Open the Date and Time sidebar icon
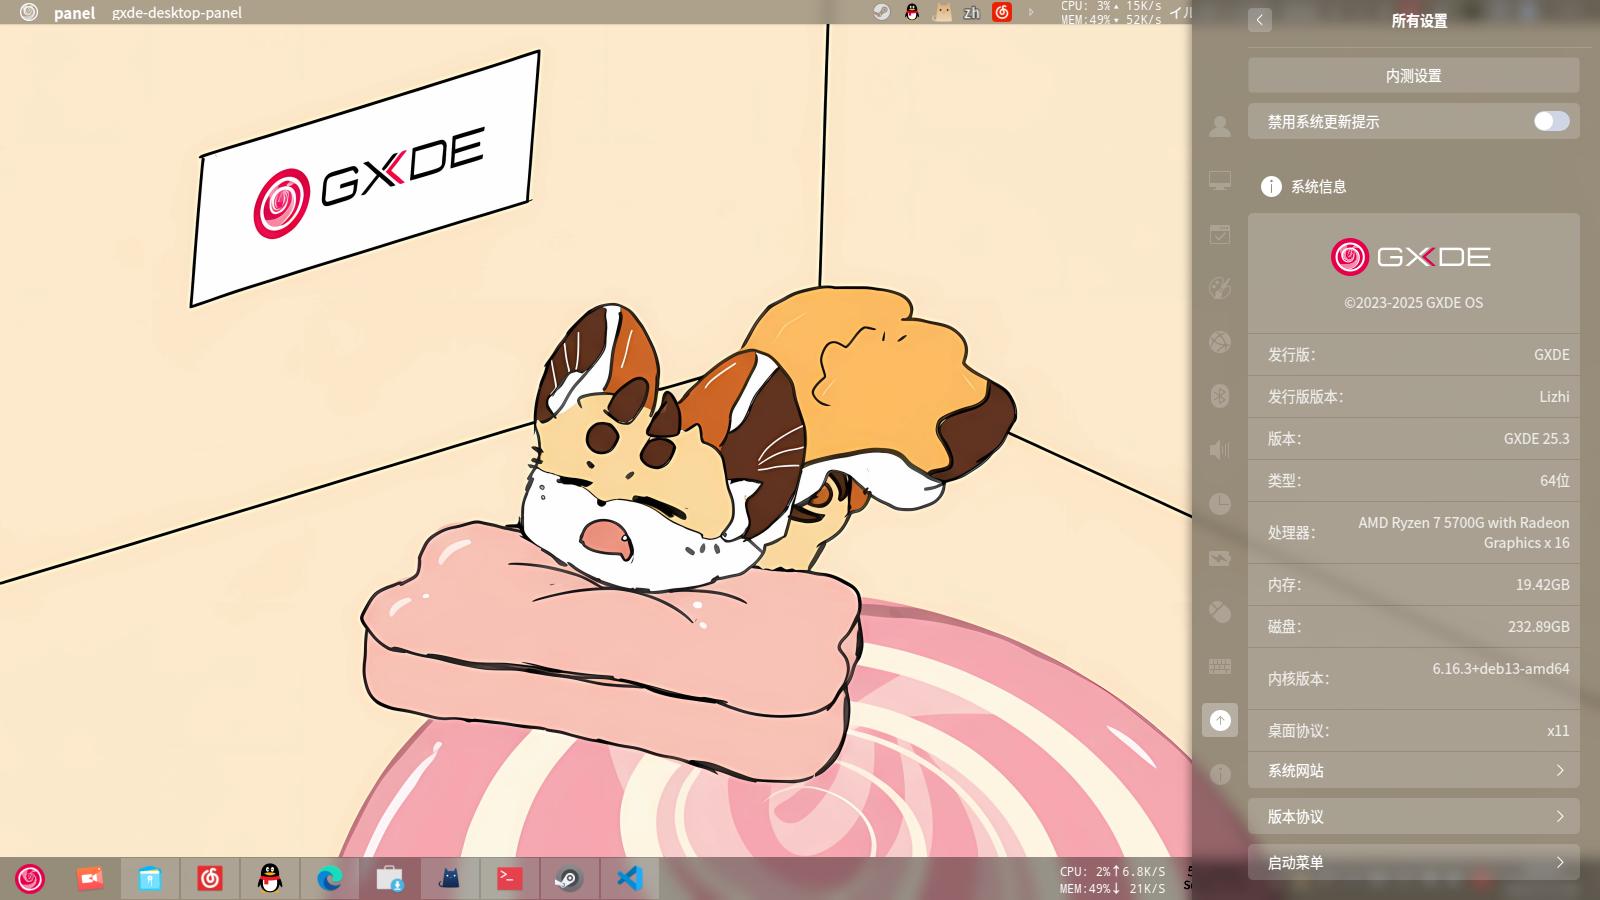The width and height of the screenshot is (1600, 900). coord(1220,504)
